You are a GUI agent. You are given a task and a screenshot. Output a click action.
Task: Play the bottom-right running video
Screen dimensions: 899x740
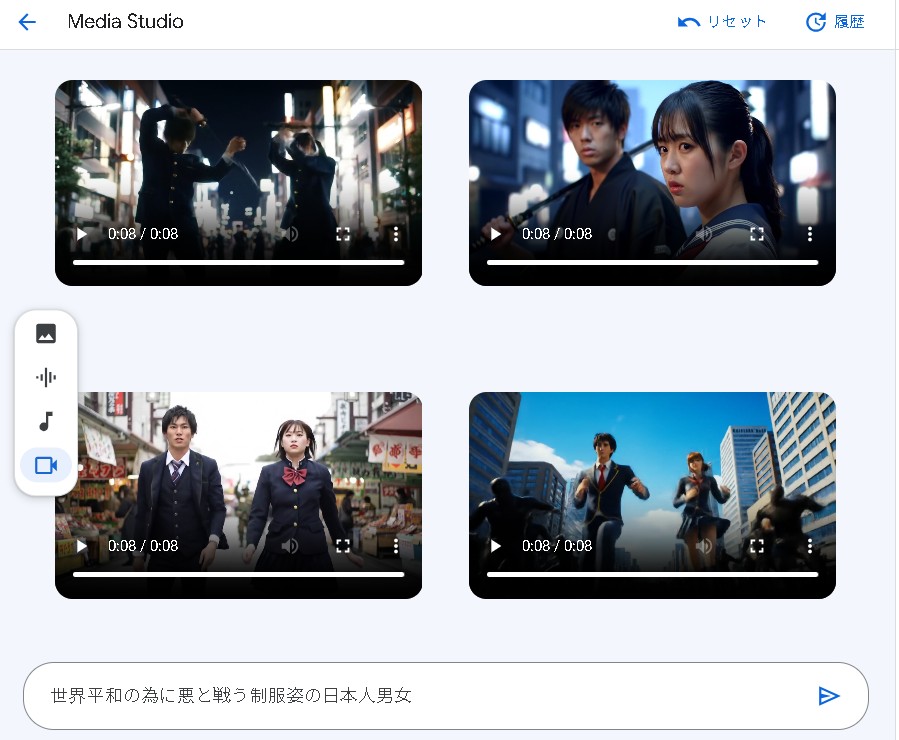coord(496,546)
